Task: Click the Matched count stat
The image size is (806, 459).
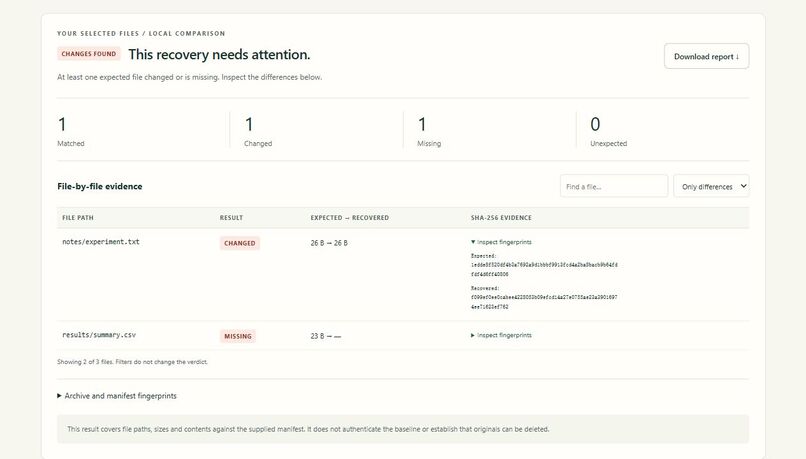Action: tap(70, 131)
